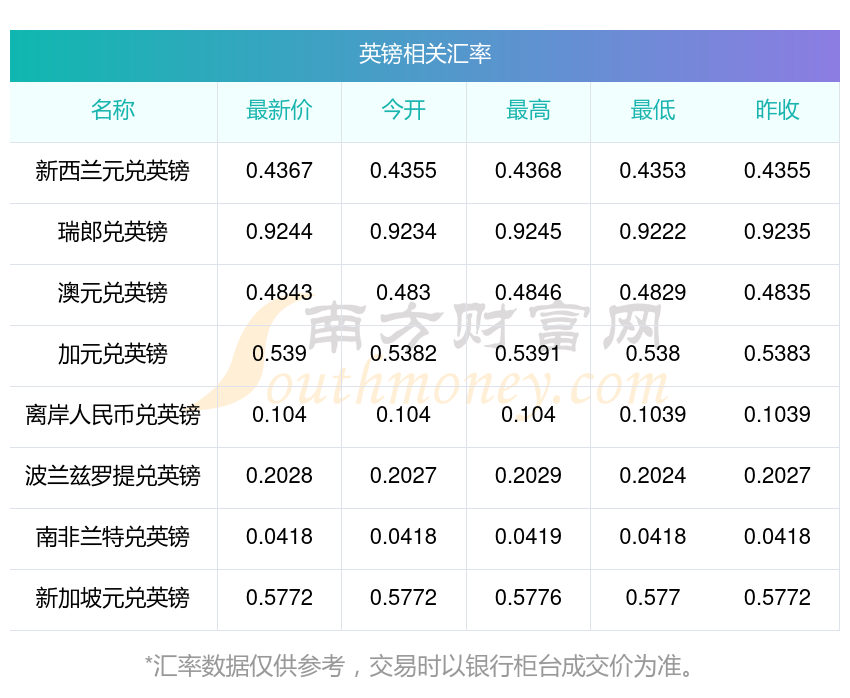The image size is (850, 698).
Task: Select the 0.9245 highest value cell
Action: (x=528, y=232)
